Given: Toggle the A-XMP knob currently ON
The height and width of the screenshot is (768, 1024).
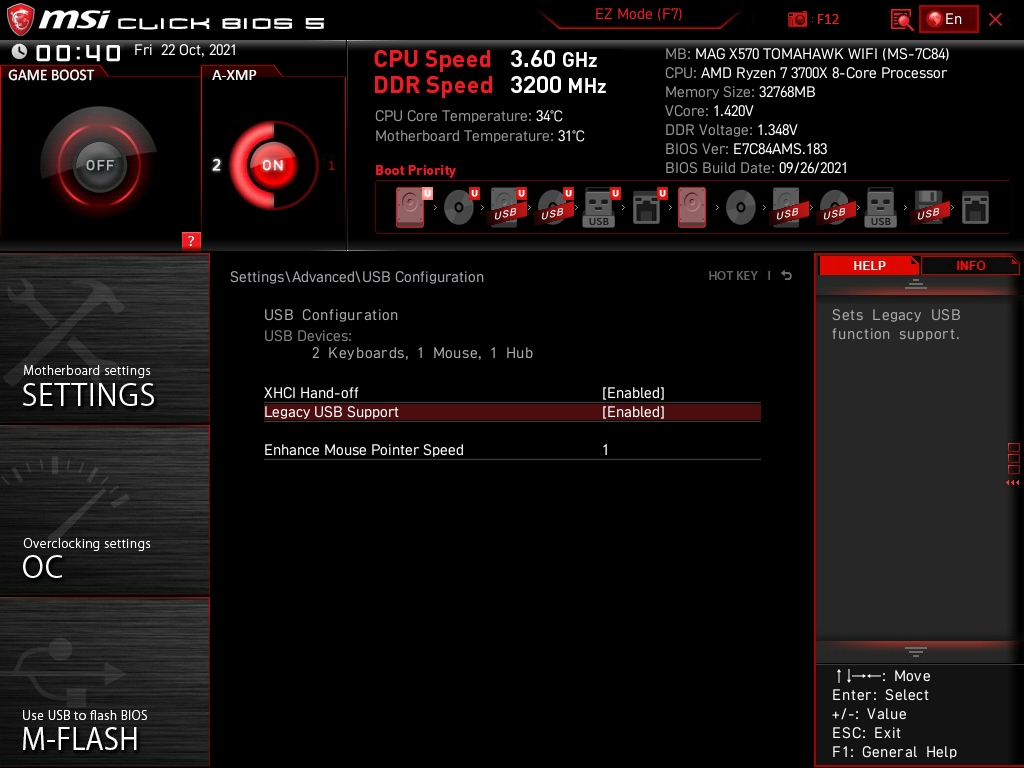Looking at the screenshot, I should [x=272, y=165].
